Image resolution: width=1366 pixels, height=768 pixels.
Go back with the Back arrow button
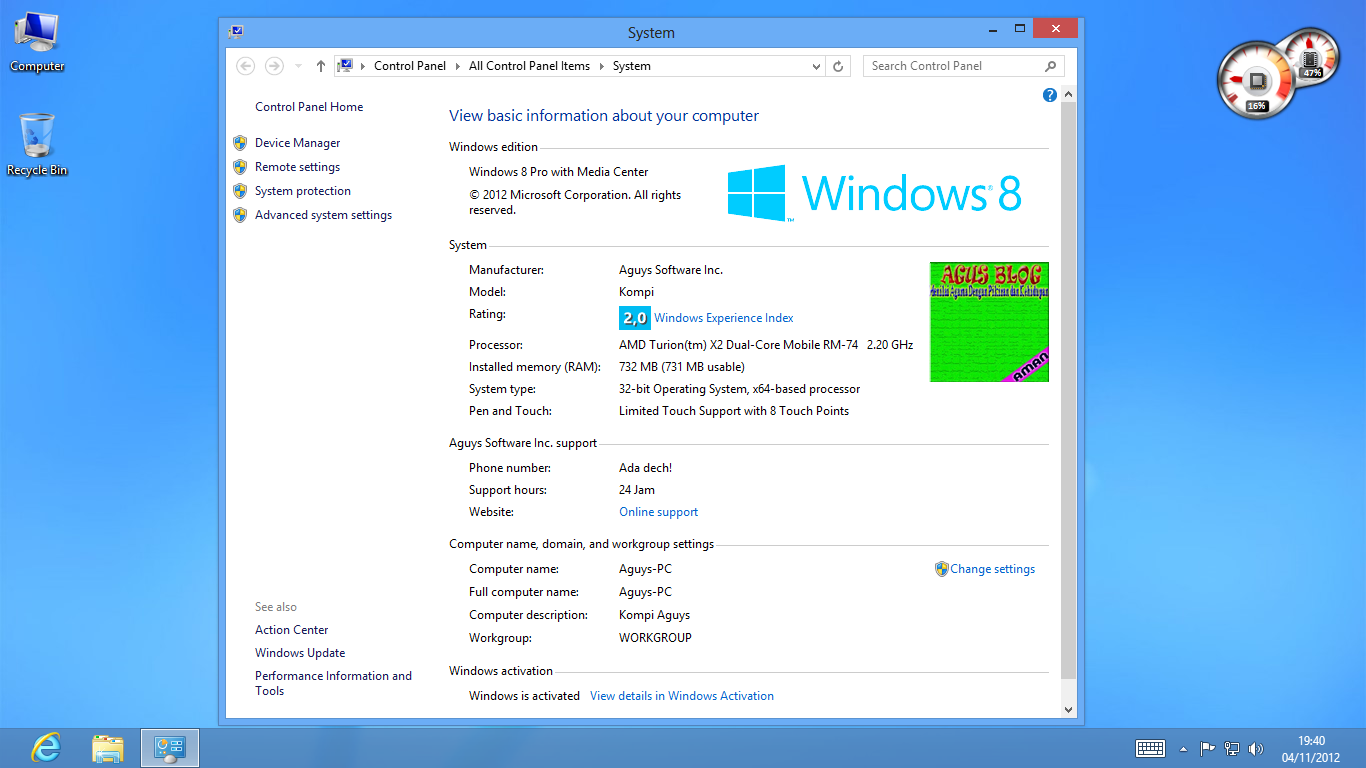(246, 66)
